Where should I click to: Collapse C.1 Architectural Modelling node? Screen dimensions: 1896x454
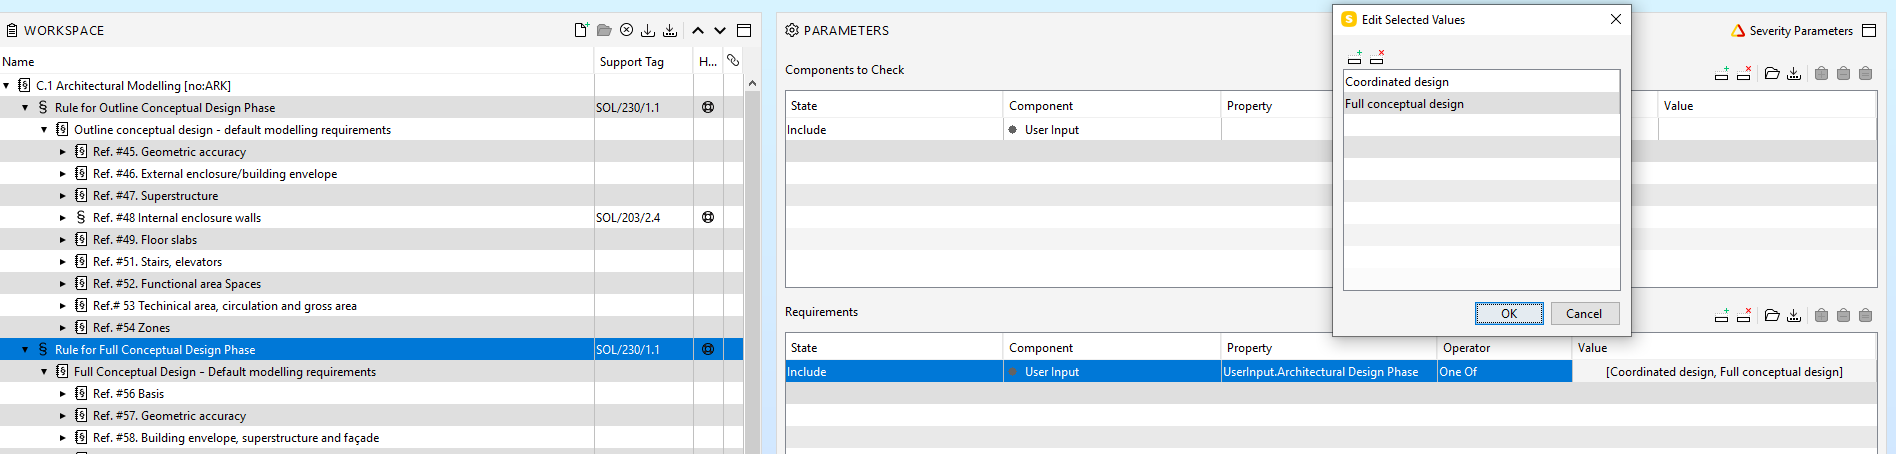7,86
